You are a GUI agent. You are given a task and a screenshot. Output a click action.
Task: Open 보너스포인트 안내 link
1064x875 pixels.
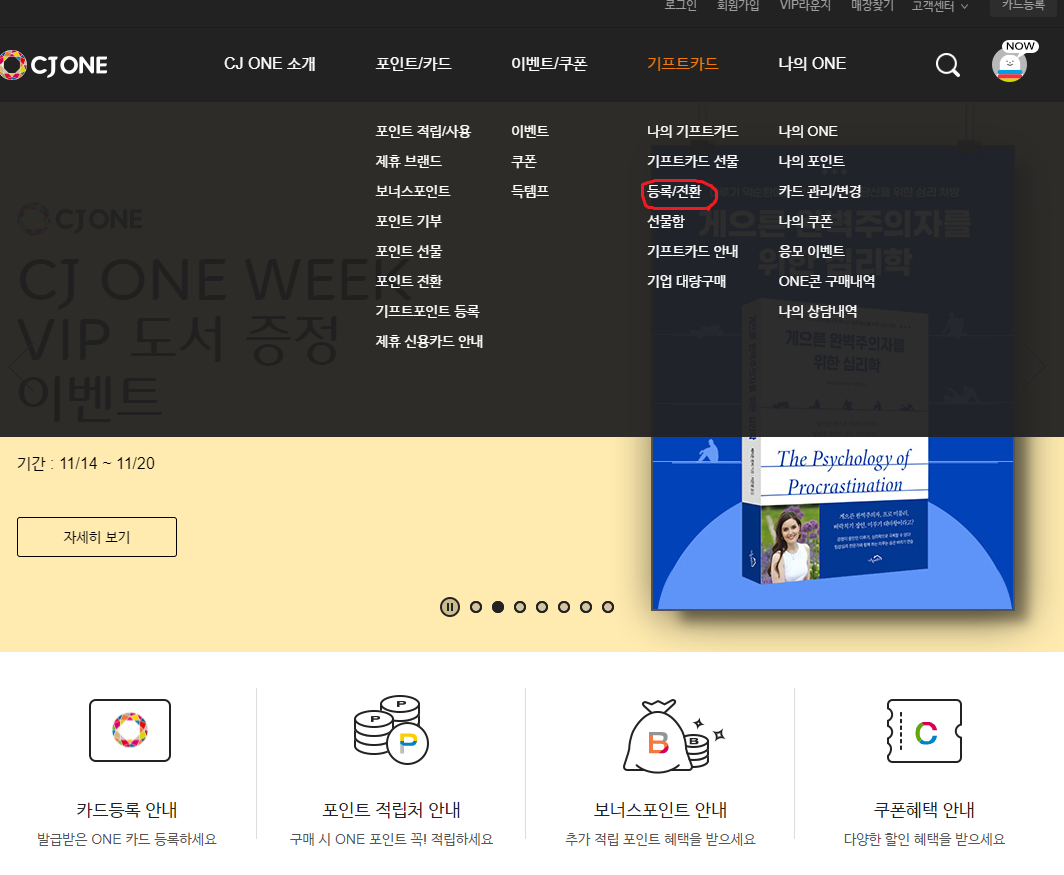660,810
